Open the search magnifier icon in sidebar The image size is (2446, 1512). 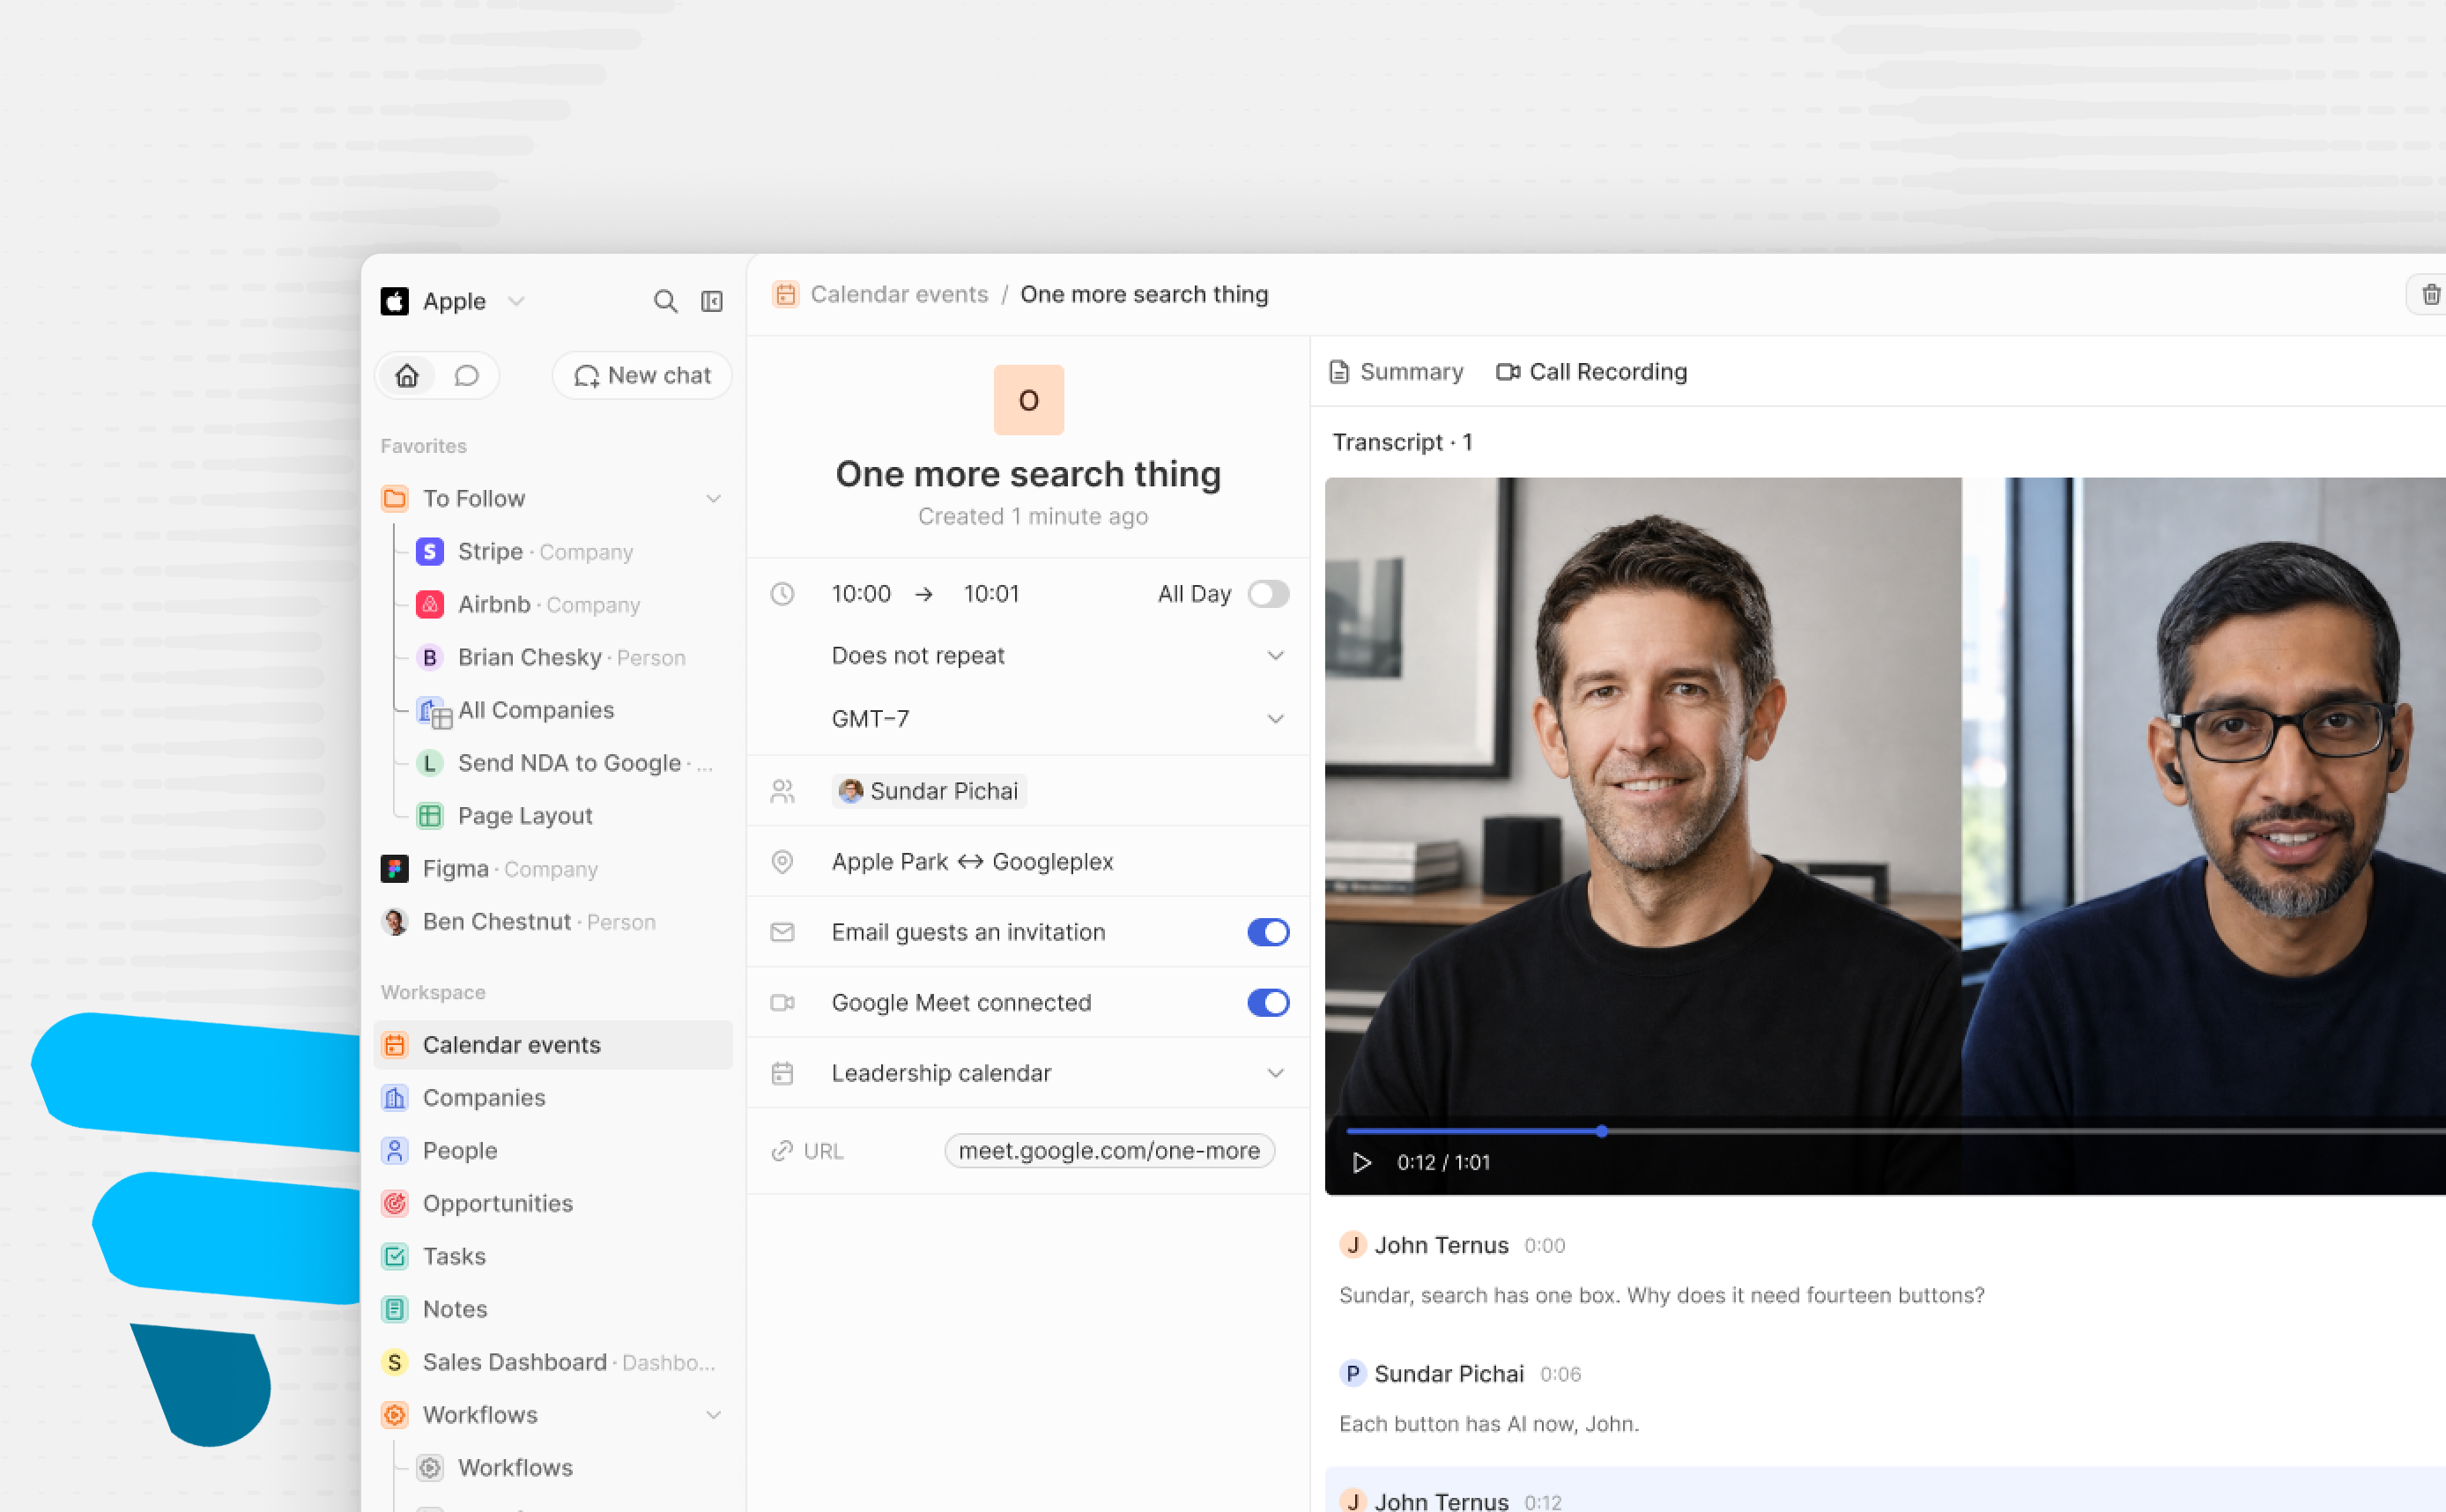665,301
